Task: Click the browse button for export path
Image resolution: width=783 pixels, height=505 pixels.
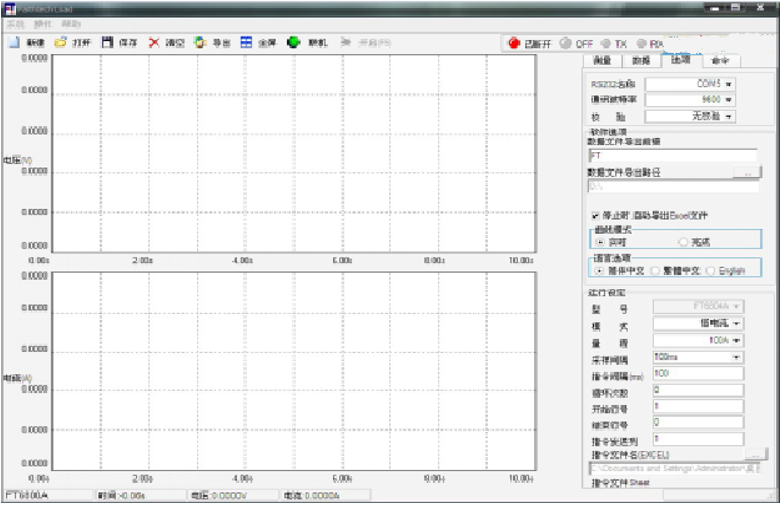Action: [x=745, y=173]
